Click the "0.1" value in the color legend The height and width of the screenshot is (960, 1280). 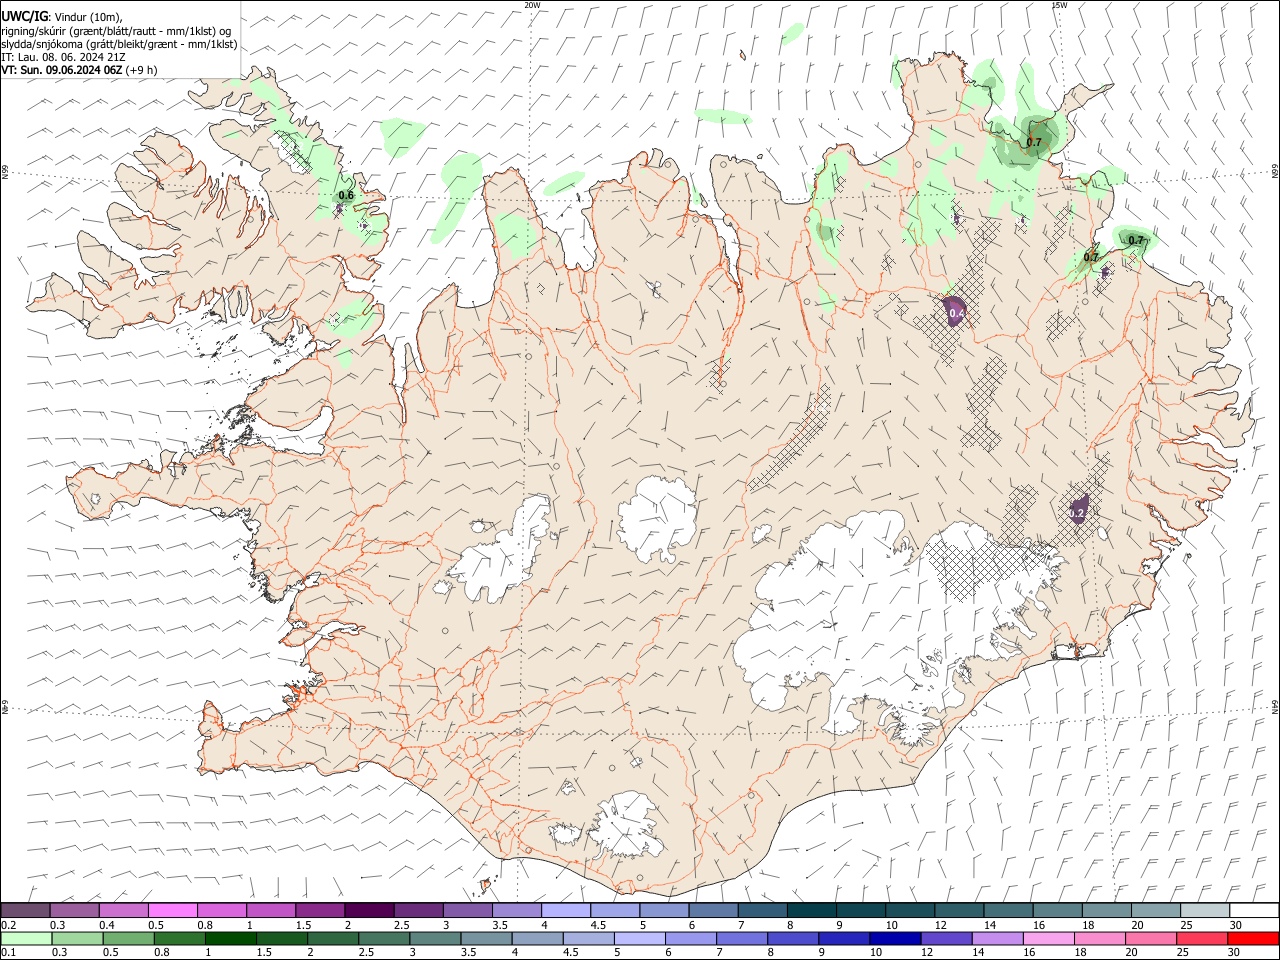10,953
